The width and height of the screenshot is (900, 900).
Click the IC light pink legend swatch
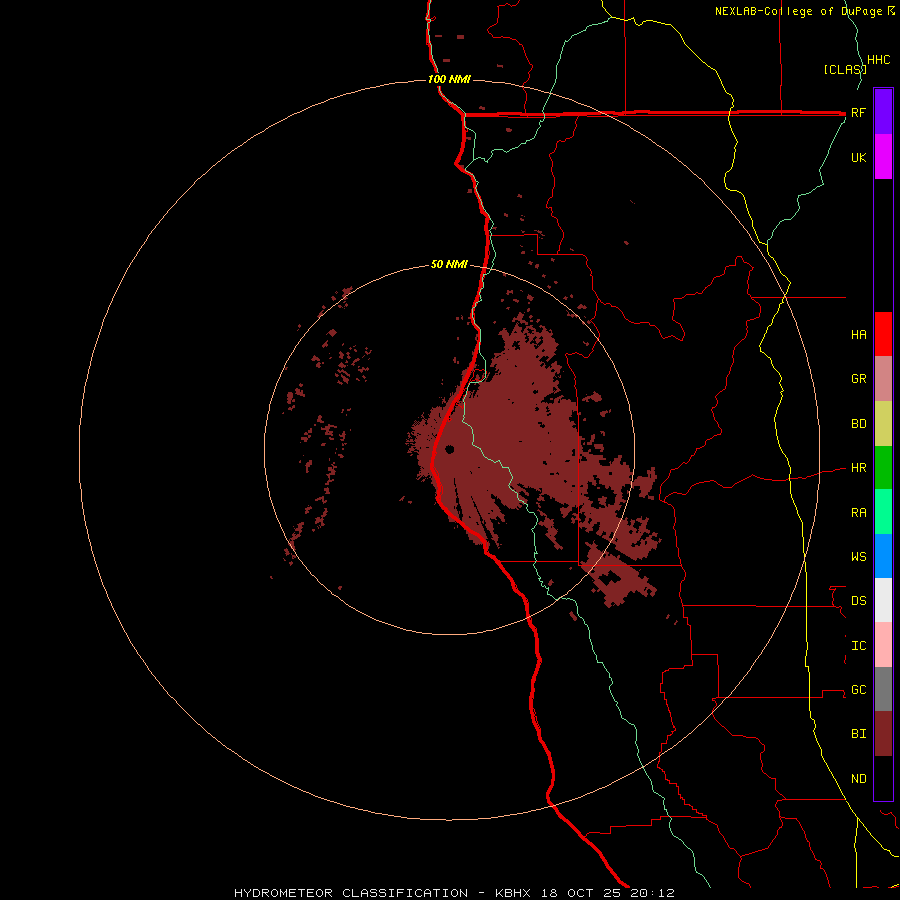(883, 645)
